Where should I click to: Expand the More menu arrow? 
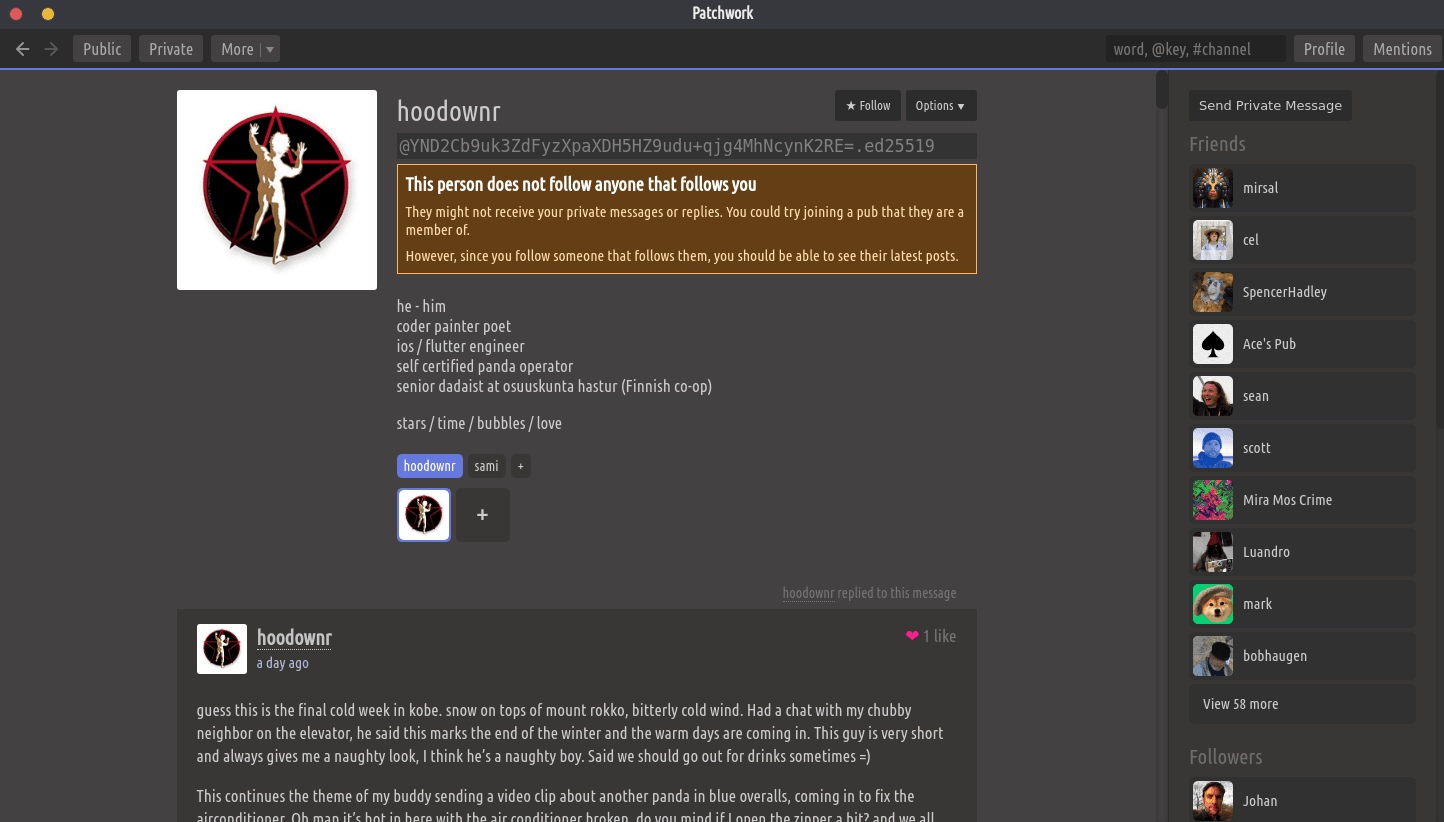point(270,49)
